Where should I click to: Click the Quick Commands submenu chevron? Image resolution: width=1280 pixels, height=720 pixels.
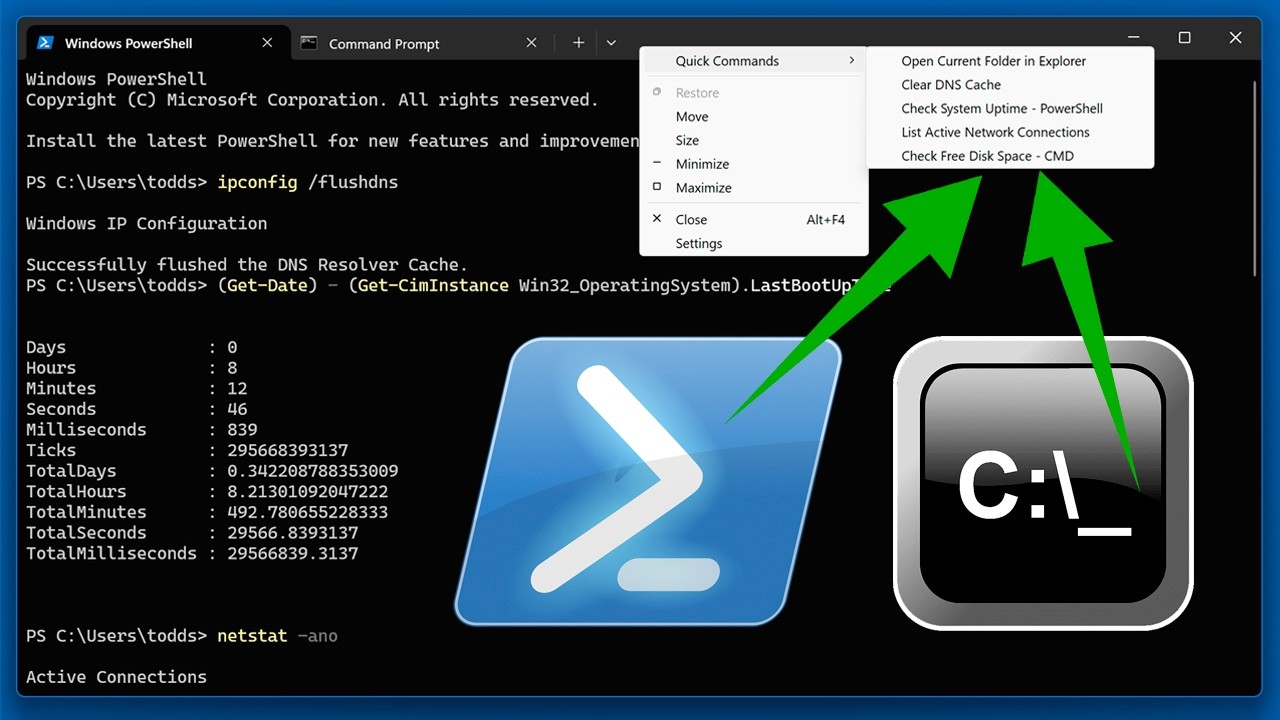click(852, 61)
